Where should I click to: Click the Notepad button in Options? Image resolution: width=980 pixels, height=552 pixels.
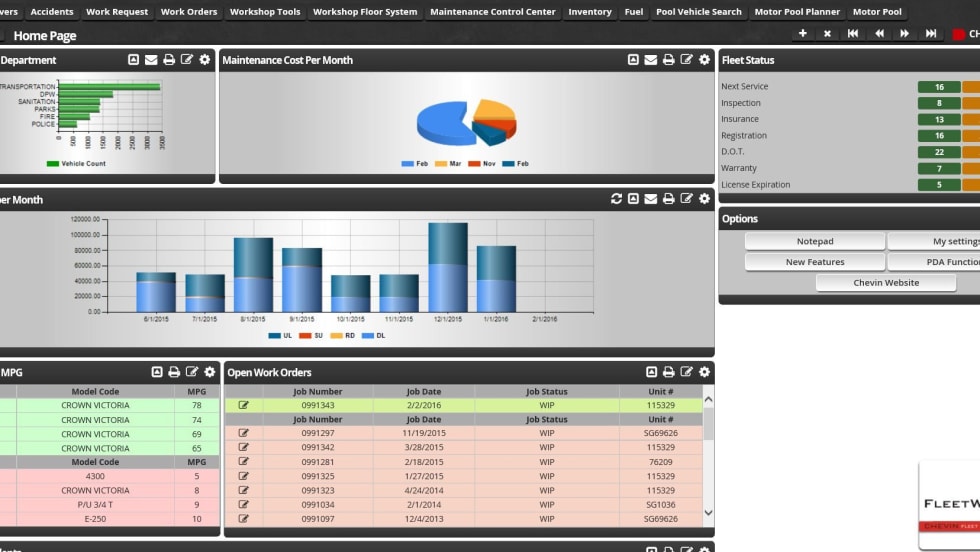click(814, 241)
